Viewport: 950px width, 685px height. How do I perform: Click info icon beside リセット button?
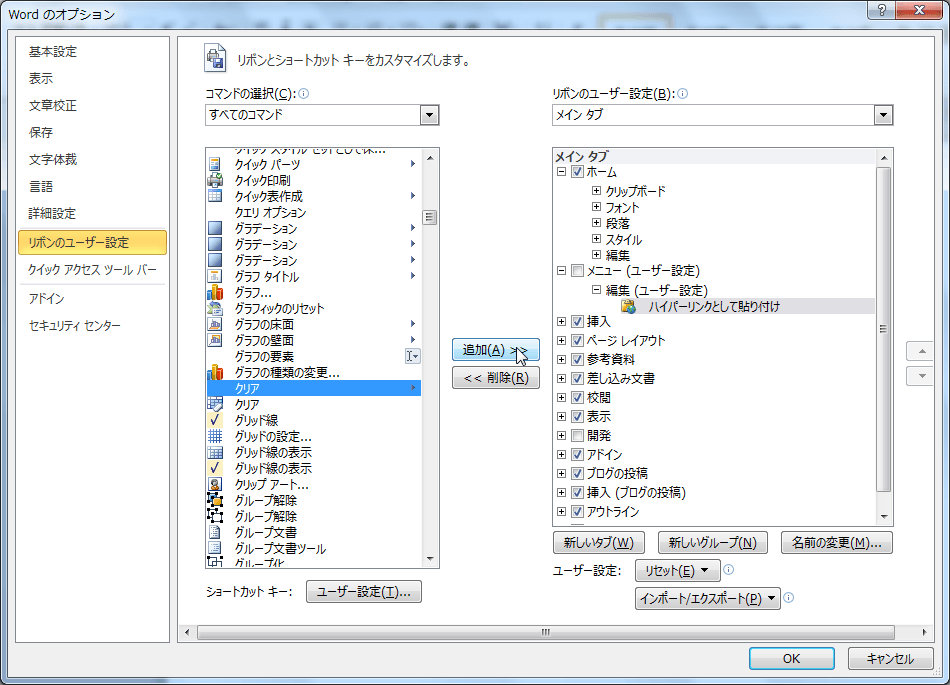click(x=729, y=569)
